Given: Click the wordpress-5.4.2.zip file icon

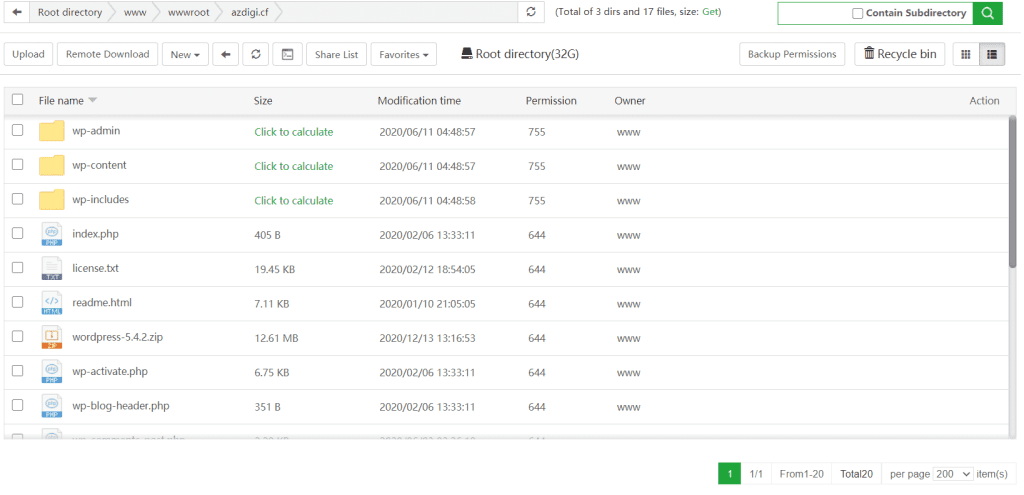Looking at the screenshot, I should coord(51,337).
